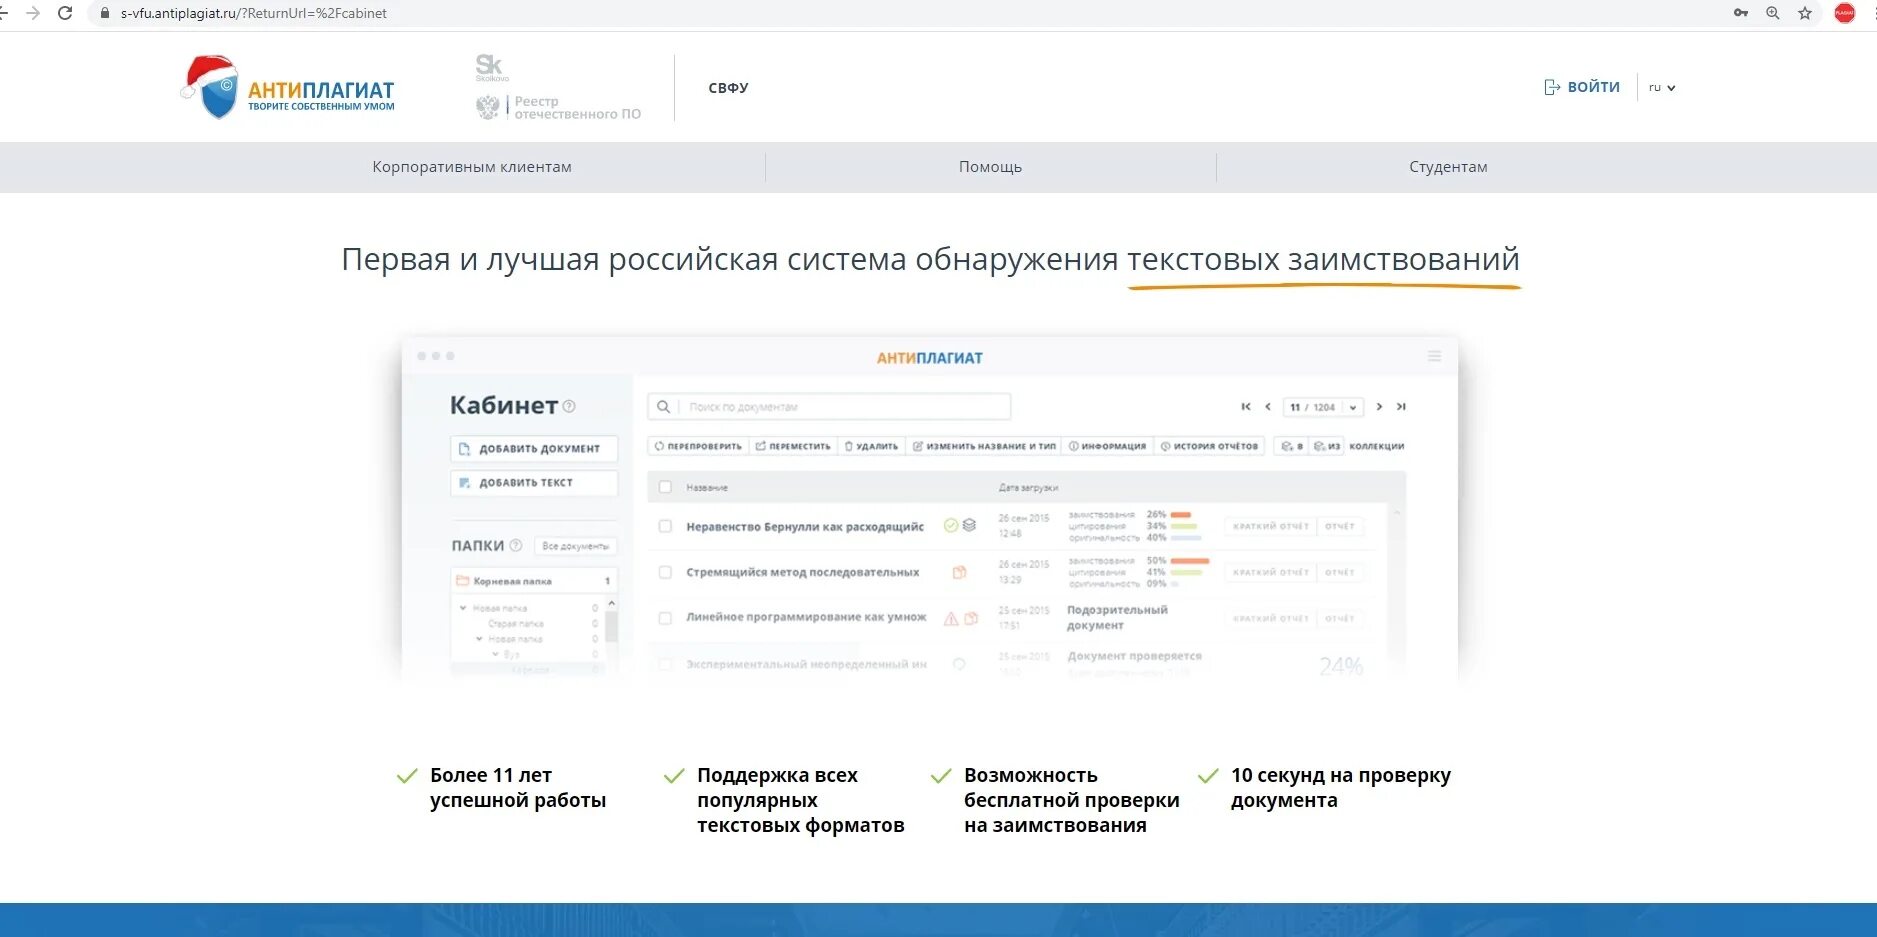Click the Поддержка всех популярных текстовых форматов text
This screenshot has height=937, width=1877.
tap(800, 800)
